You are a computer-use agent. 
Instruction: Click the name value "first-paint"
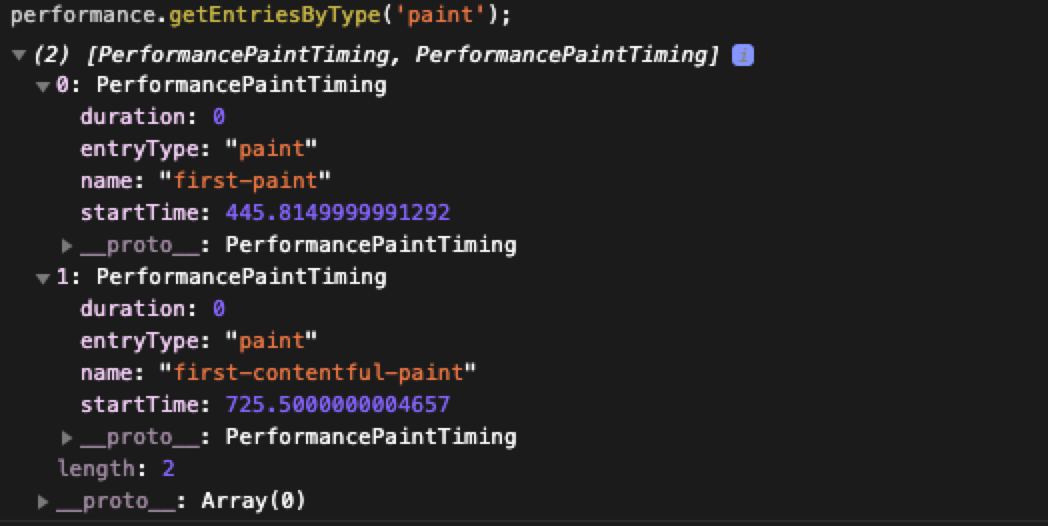click(x=245, y=180)
